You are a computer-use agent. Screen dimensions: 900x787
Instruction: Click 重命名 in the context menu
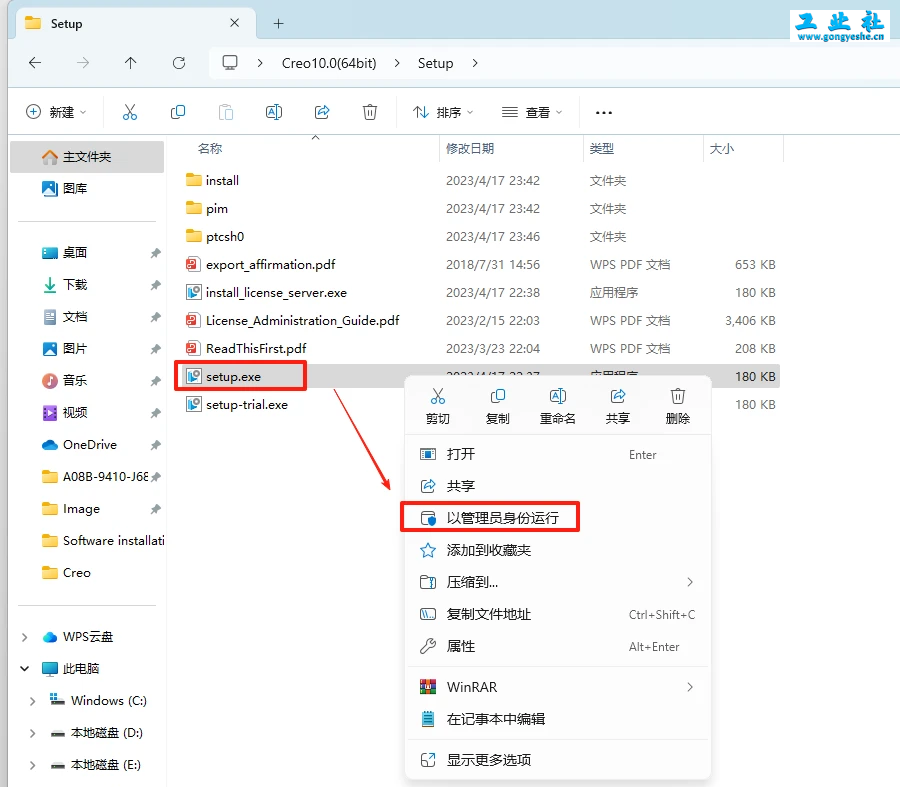click(x=557, y=406)
